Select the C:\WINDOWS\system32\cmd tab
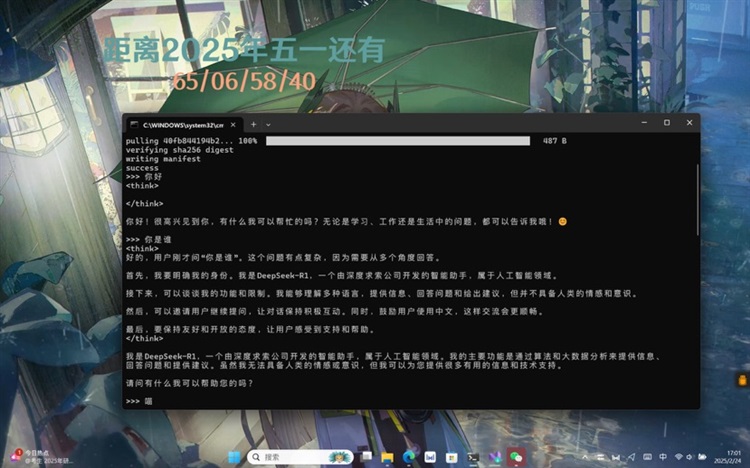 178,124
